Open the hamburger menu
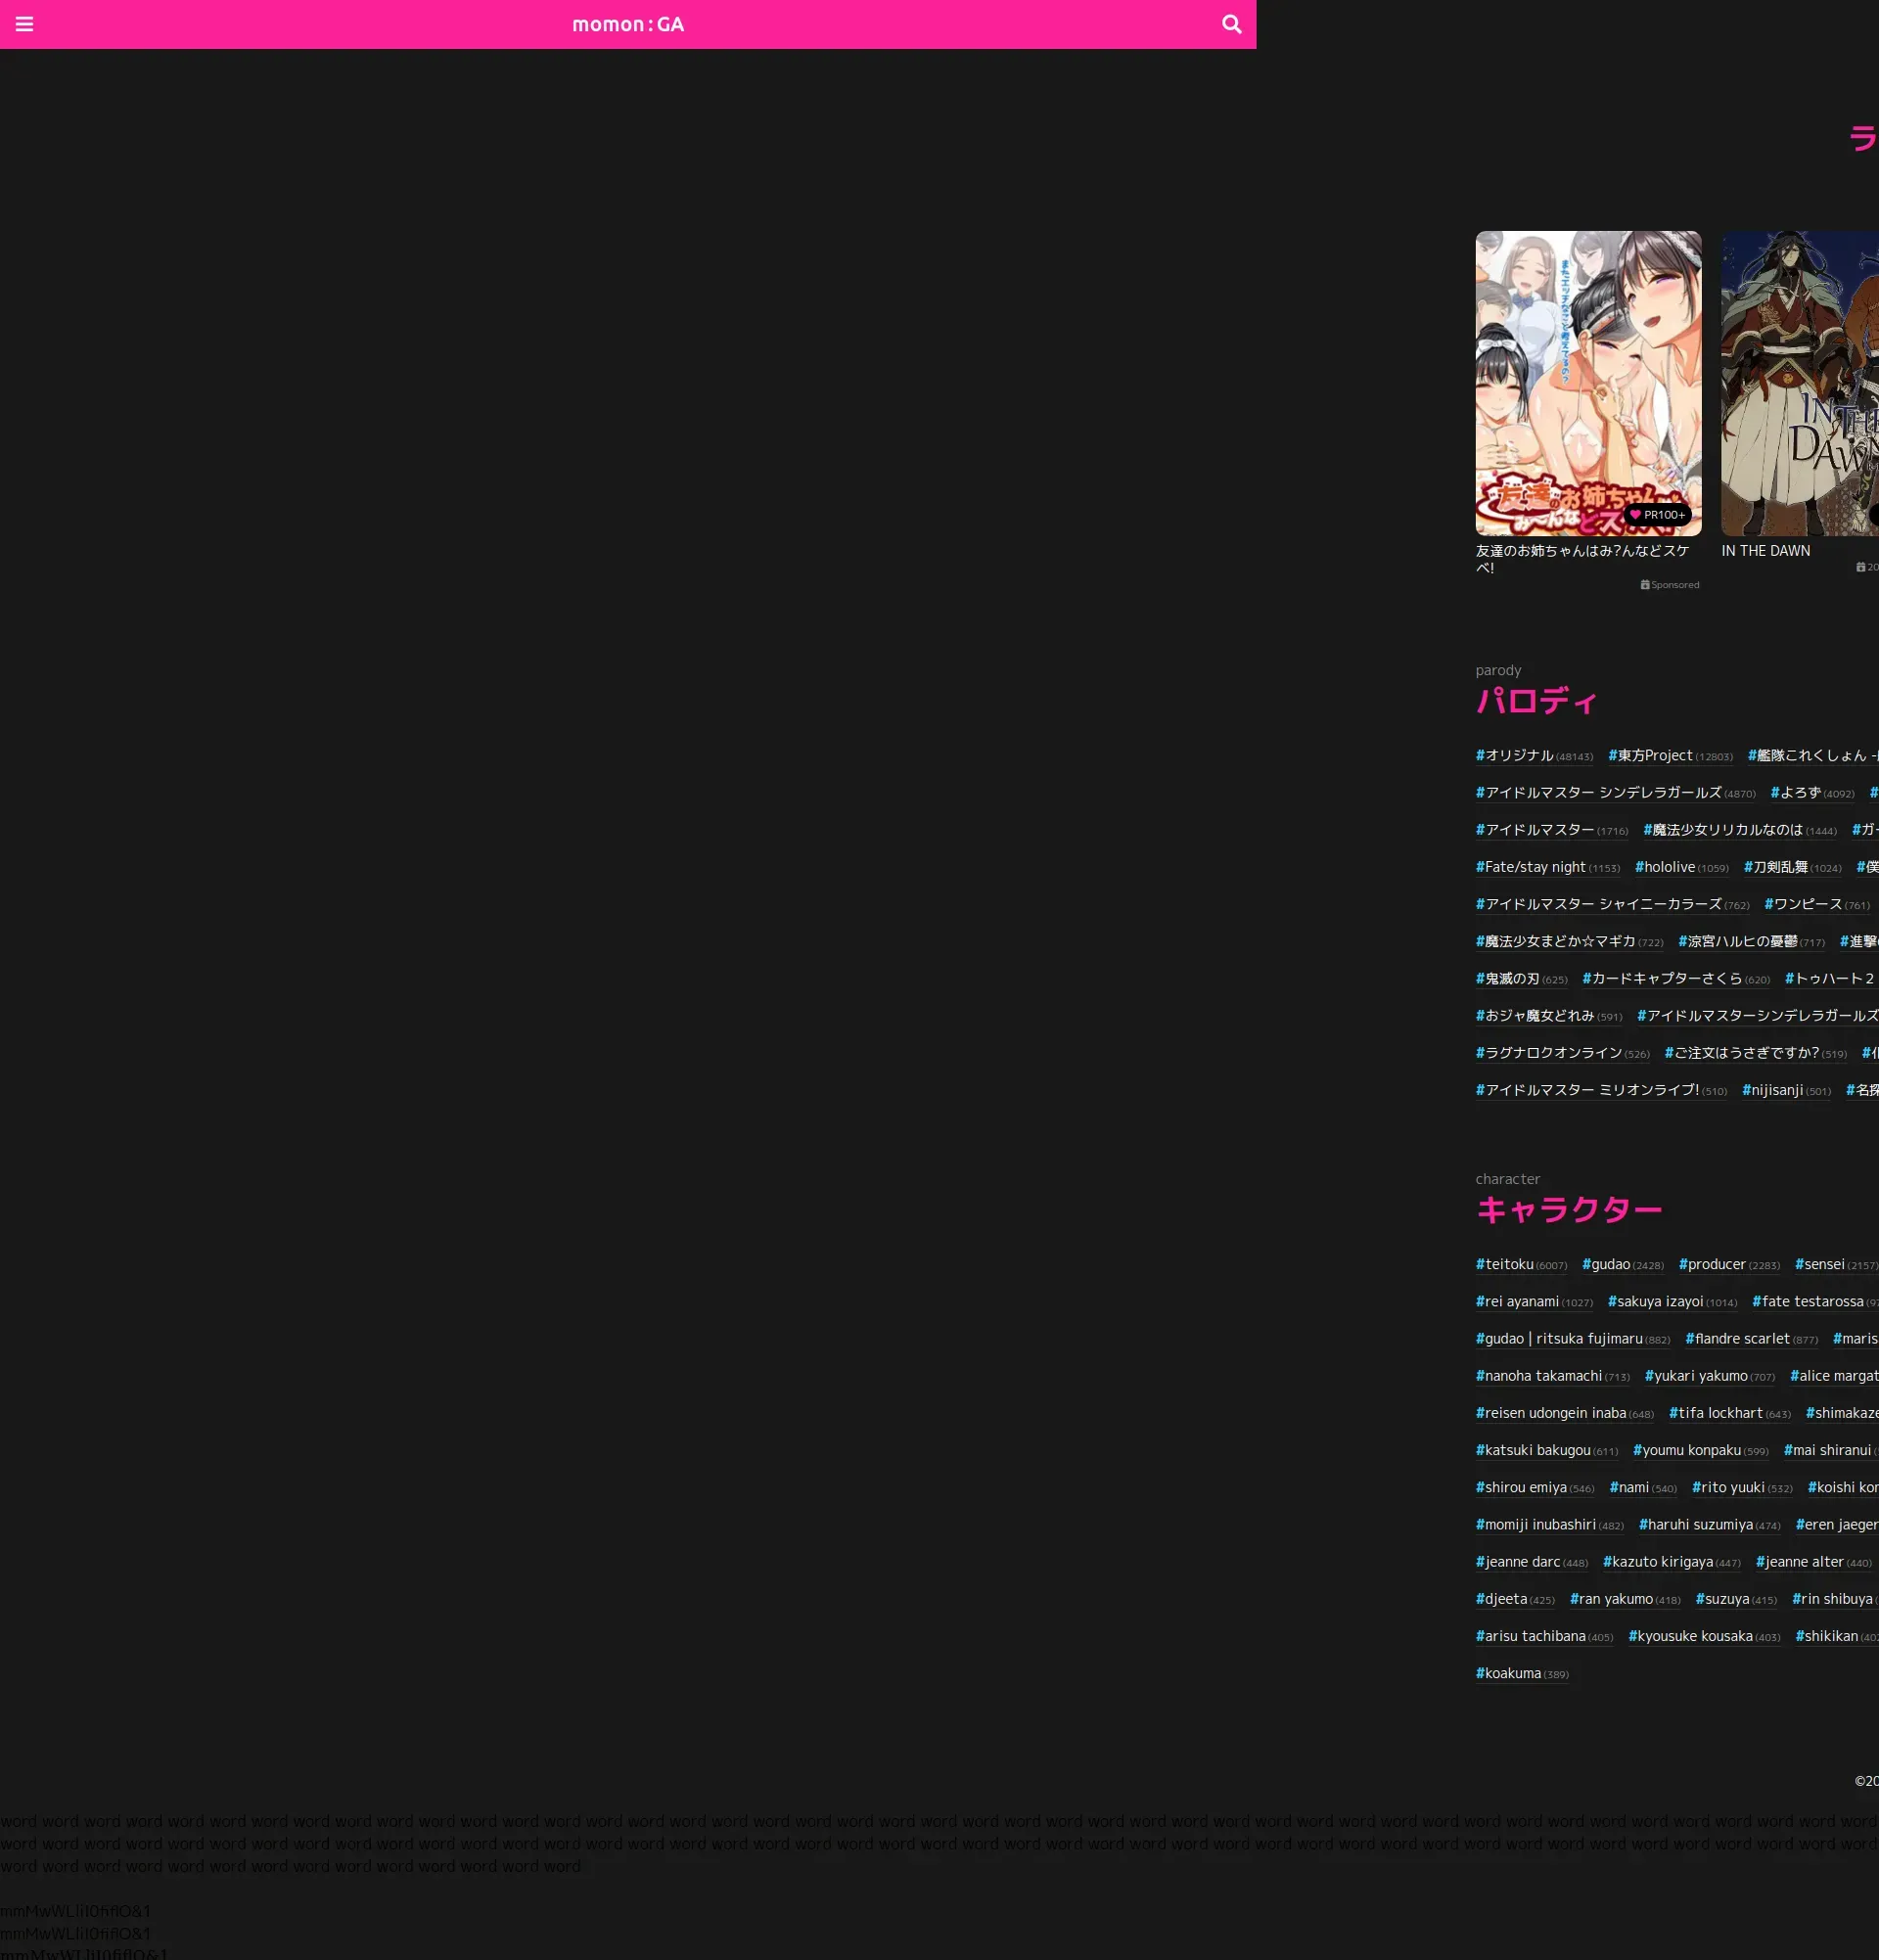This screenshot has height=1960, width=1879. pyautogui.click(x=25, y=24)
